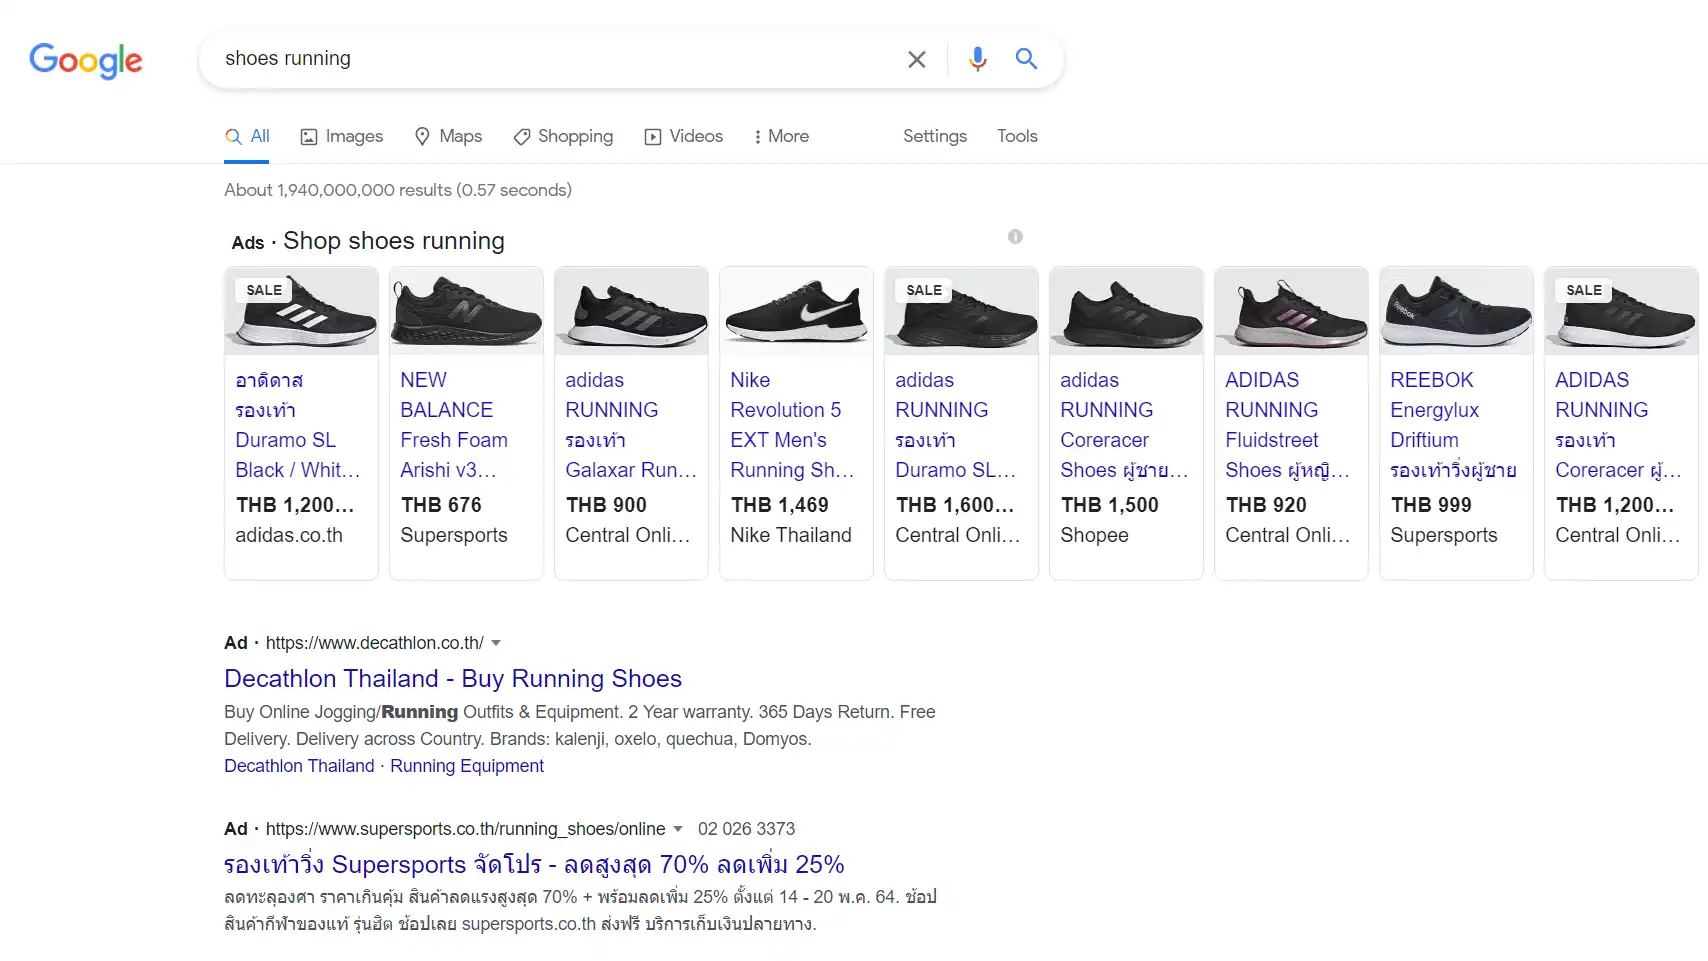
Task: Open adidas Galaxar Run shoe image
Action: 631,311
